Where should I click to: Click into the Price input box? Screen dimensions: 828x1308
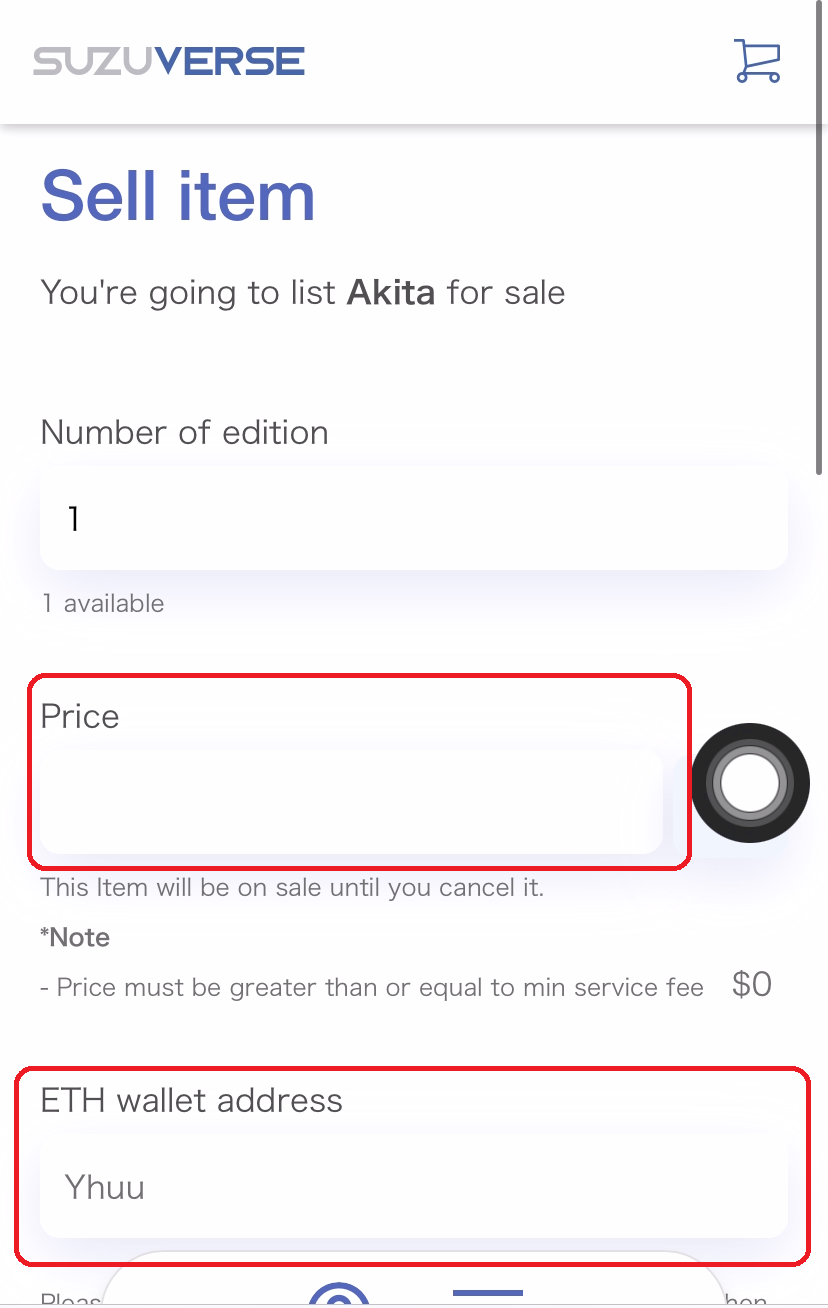pyautogui.click(x=350, y=802)
